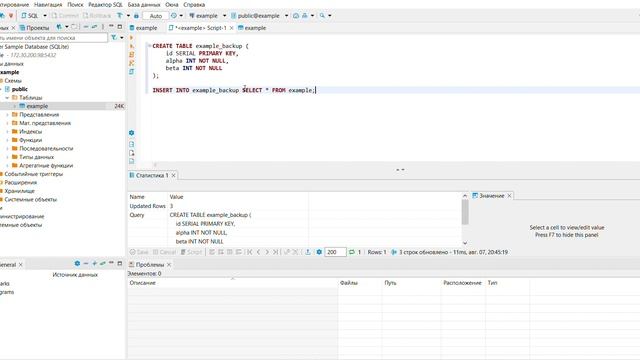The height and width of the screenshot is (360, 640).
Task: Close the Script-1 editor tab
Action: coord(231,28)
